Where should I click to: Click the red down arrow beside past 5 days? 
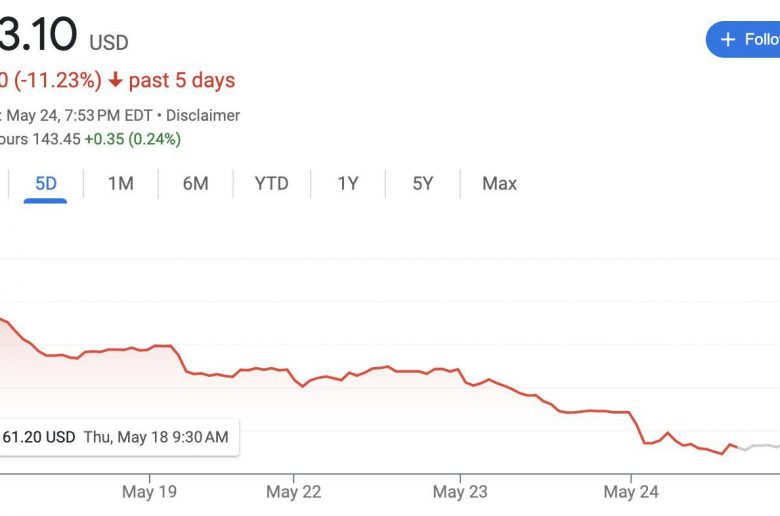(x=116, y=80)
